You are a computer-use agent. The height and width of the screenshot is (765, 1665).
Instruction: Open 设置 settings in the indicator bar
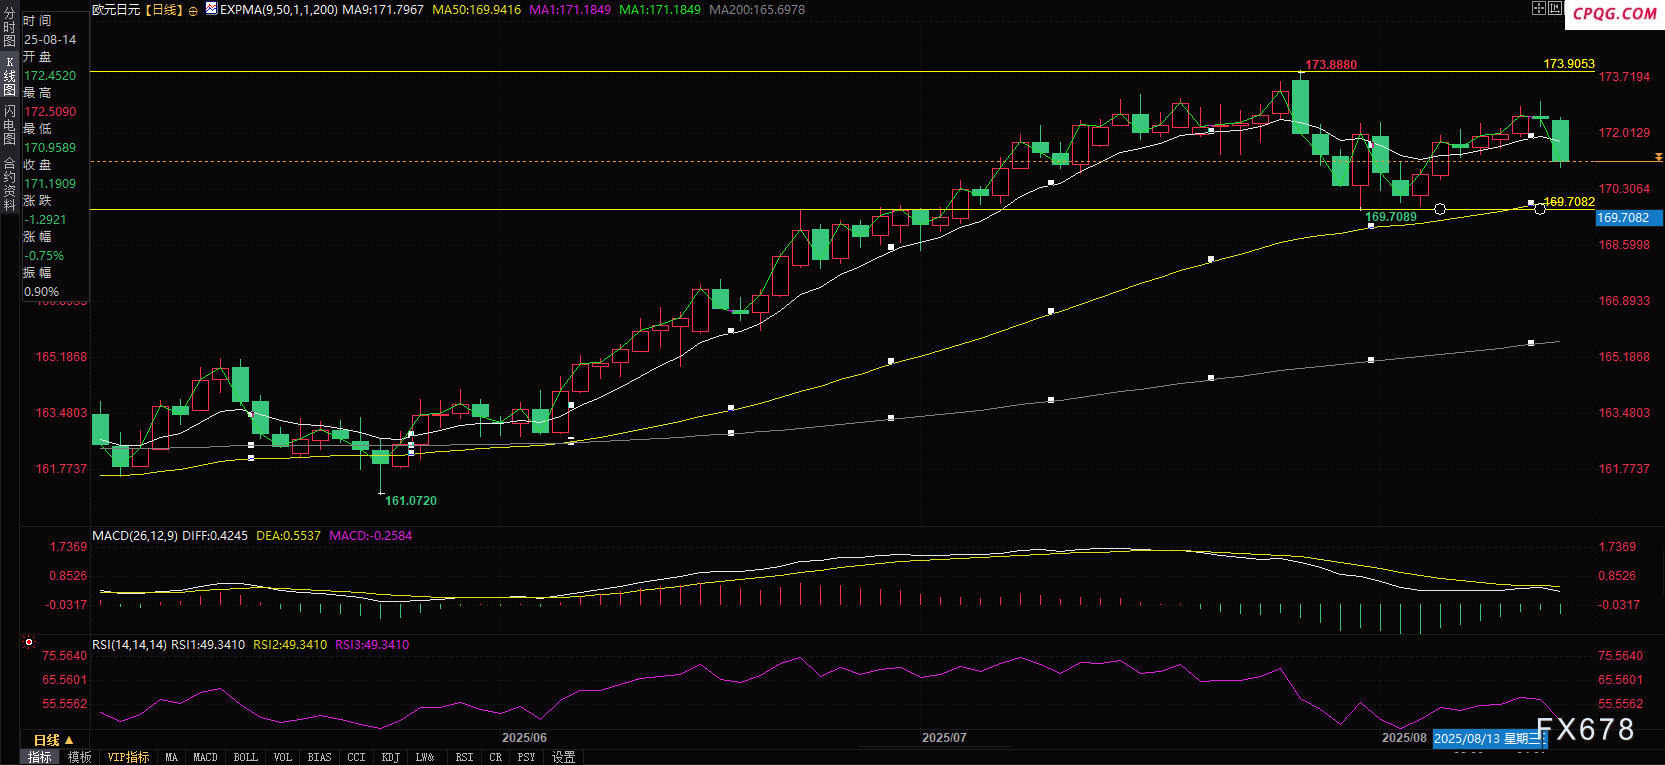tap(563, 757)
